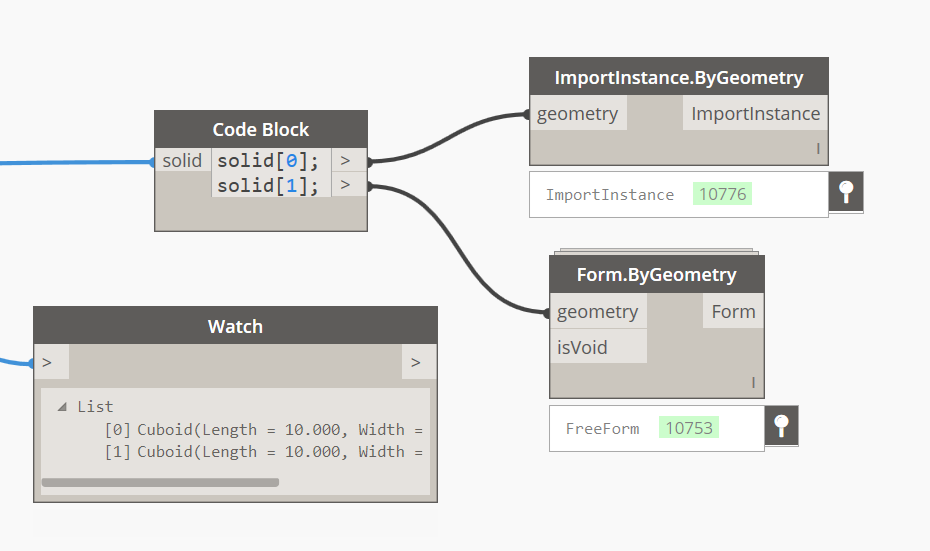Click the solid input port on Code Block
This screenshot has width=930, height=551.
182,160
